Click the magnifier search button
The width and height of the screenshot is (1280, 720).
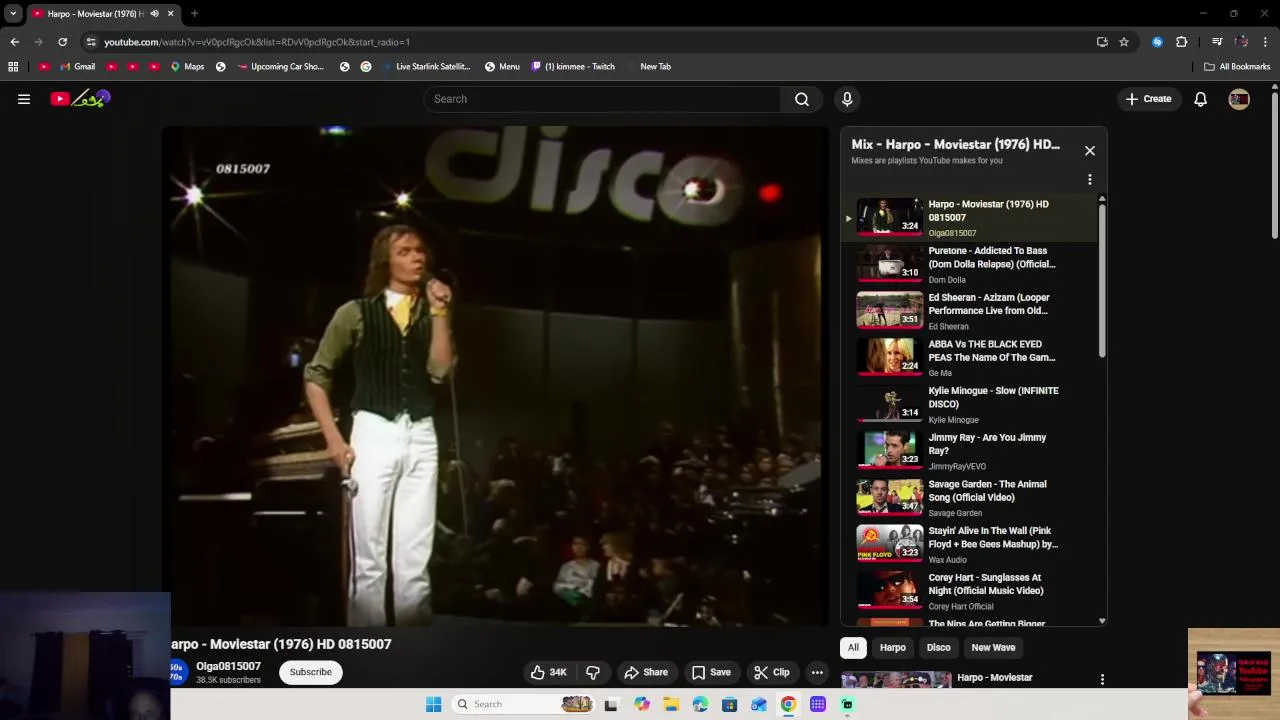(802, 99)
